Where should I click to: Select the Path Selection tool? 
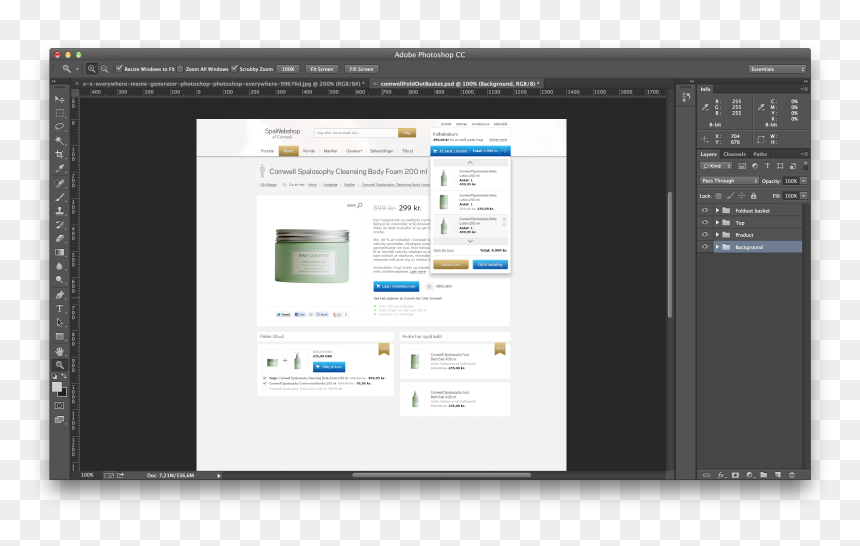pyautogui.click(x=59, y=323)
